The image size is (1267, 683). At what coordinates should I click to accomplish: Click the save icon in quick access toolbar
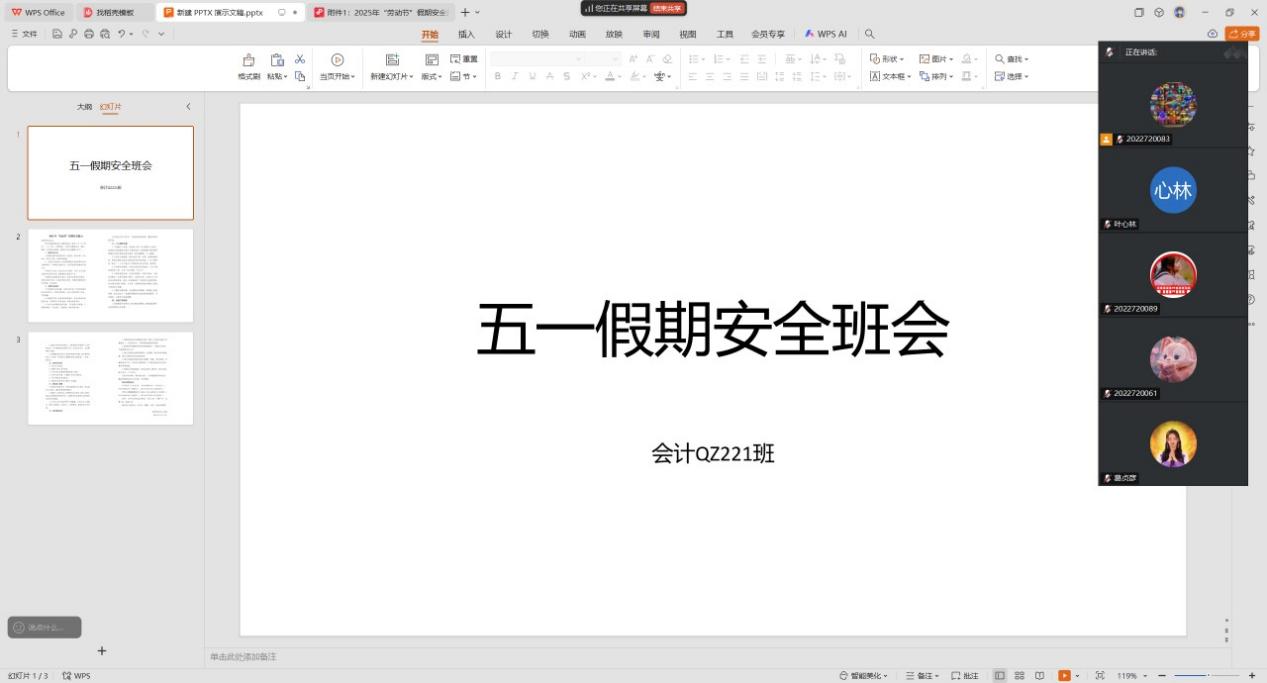57,34
